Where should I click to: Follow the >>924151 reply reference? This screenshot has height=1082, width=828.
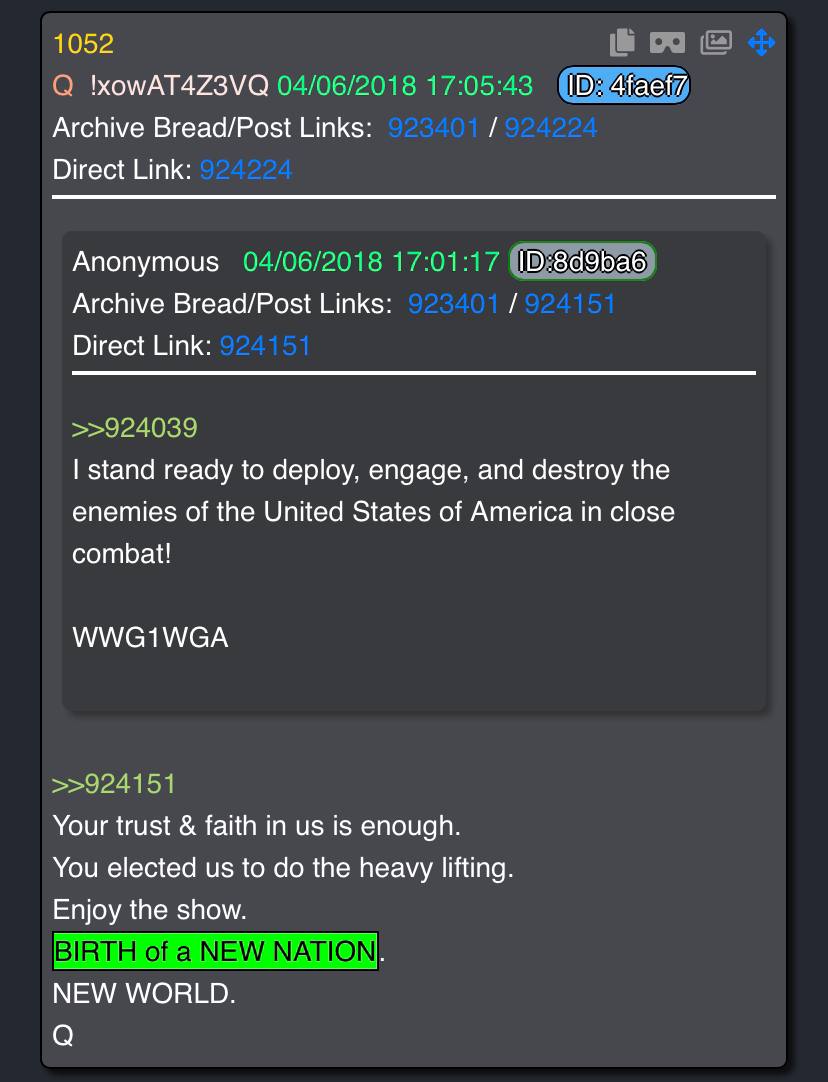[x=114, y=784]
